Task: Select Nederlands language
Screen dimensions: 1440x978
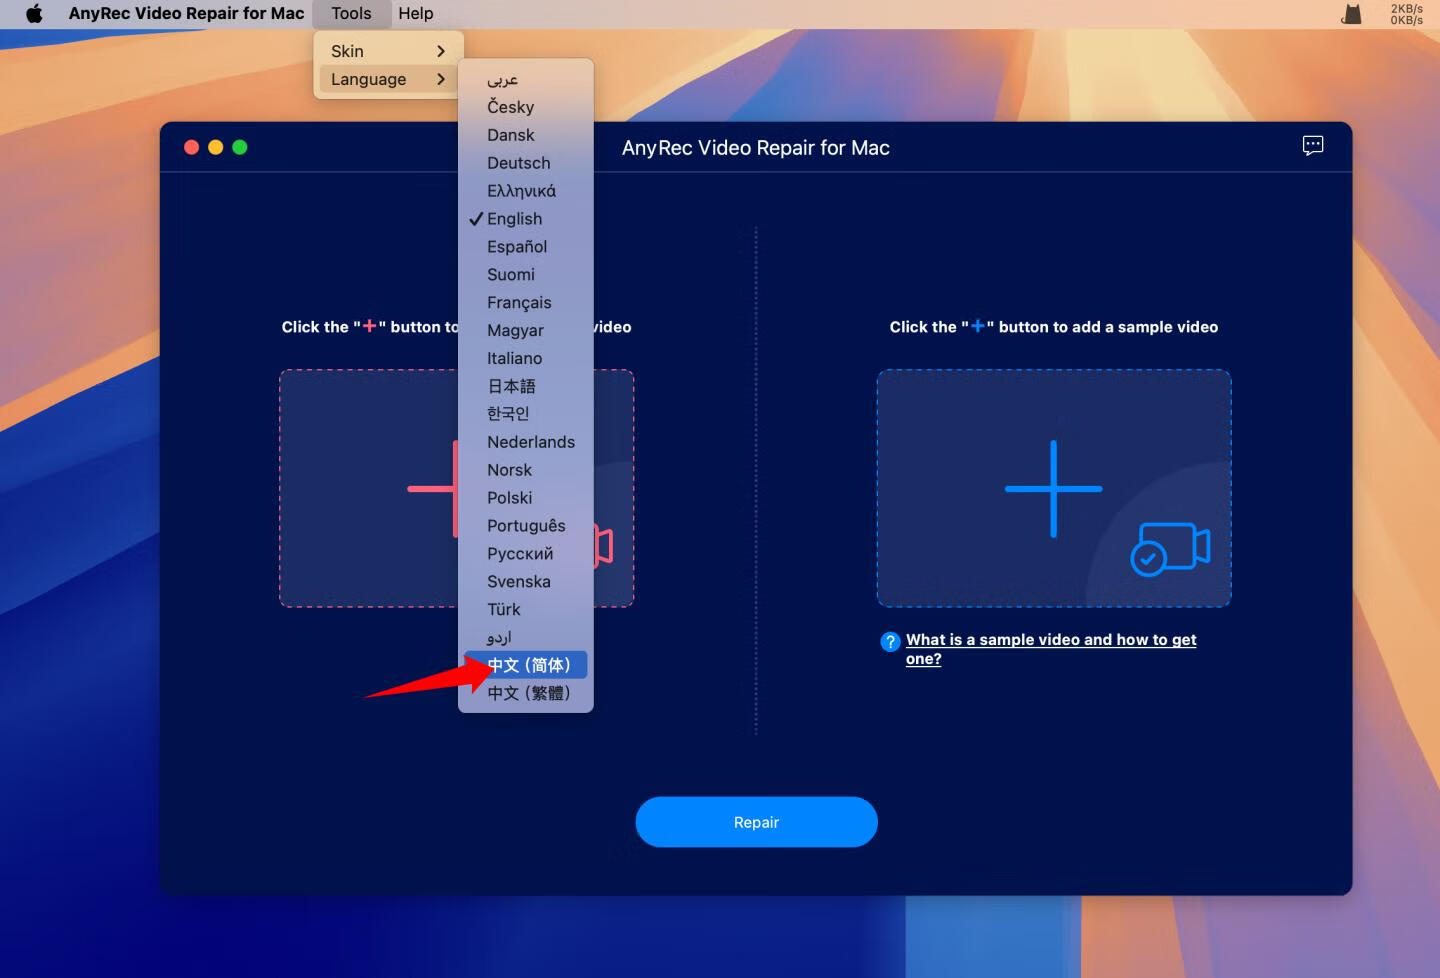Action: (525, 442)
